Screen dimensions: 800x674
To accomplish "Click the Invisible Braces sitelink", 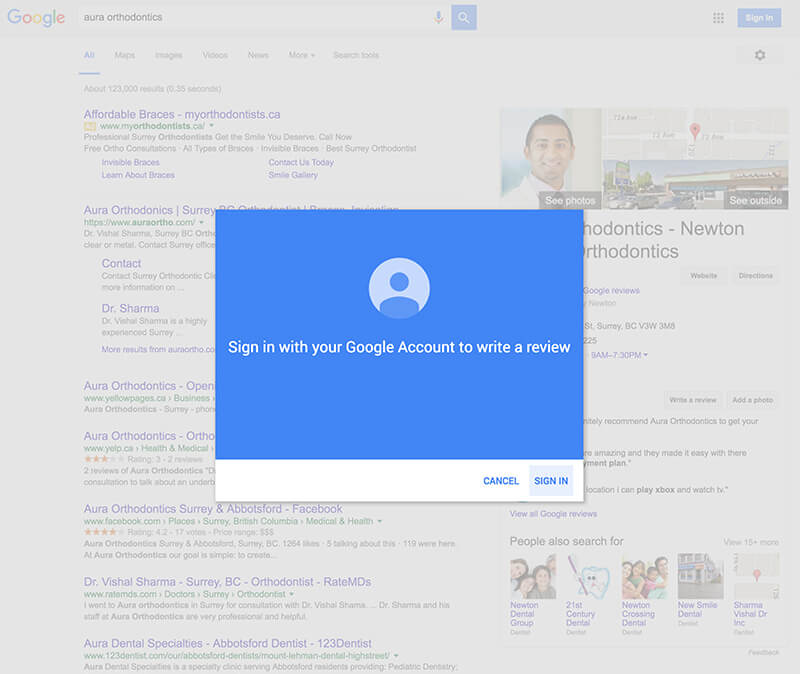I will click(131, 162).
